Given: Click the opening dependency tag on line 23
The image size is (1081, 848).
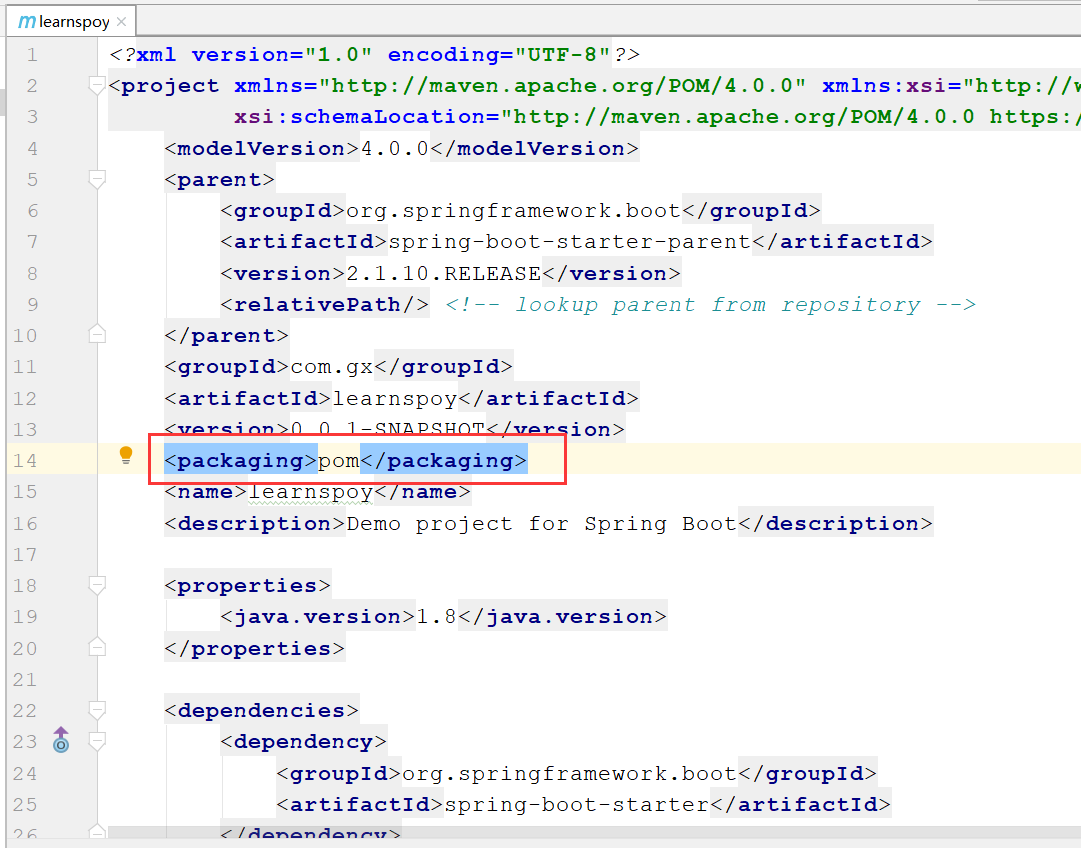Looking at the screenshot, I should tap(303, 742).
